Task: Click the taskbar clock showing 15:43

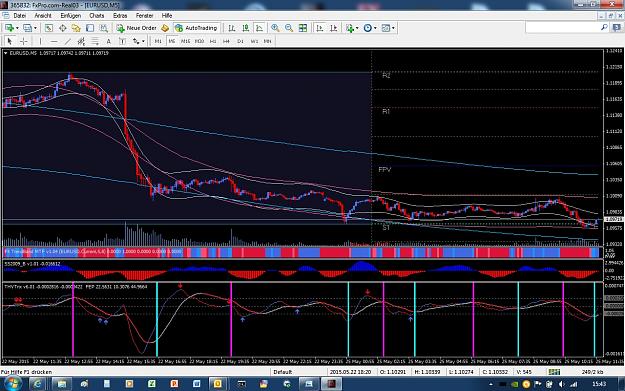Action: (x=599, y=384)
